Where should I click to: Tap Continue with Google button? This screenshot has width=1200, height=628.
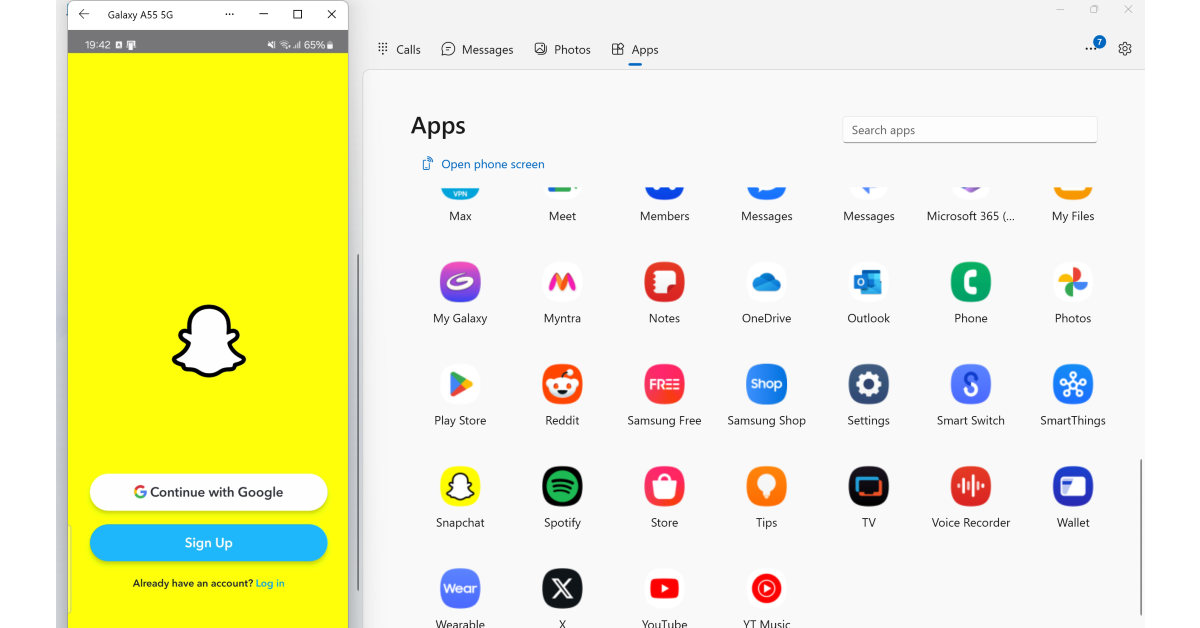coord(208,492)
